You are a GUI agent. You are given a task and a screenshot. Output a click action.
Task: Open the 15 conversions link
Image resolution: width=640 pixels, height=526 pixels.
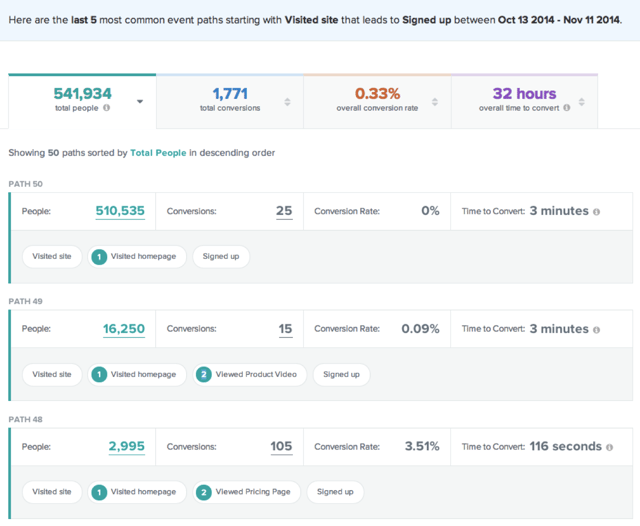point(285,329)
